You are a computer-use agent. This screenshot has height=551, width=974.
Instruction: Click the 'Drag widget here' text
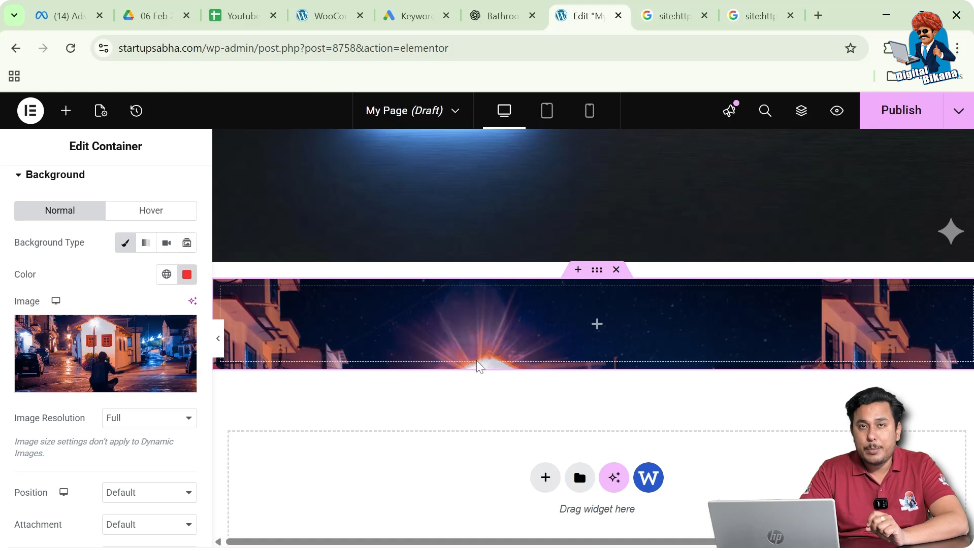point(597,509)
